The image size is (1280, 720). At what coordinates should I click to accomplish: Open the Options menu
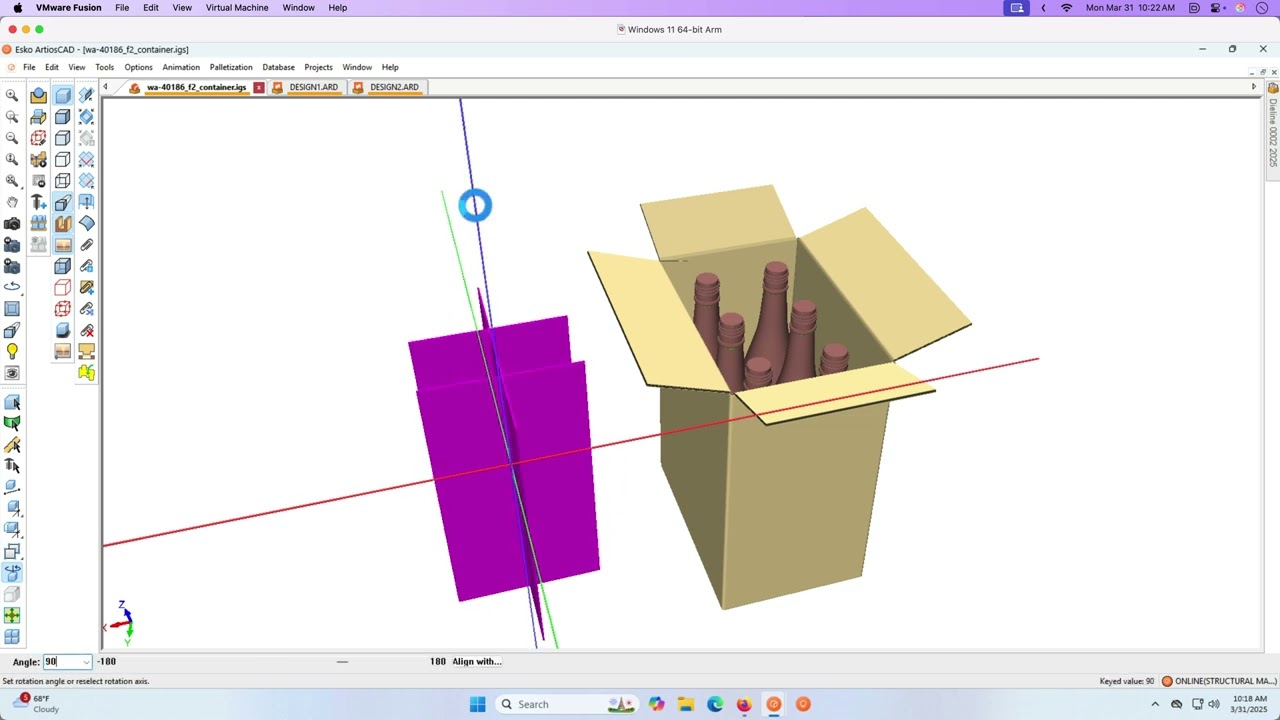(138, 67)
